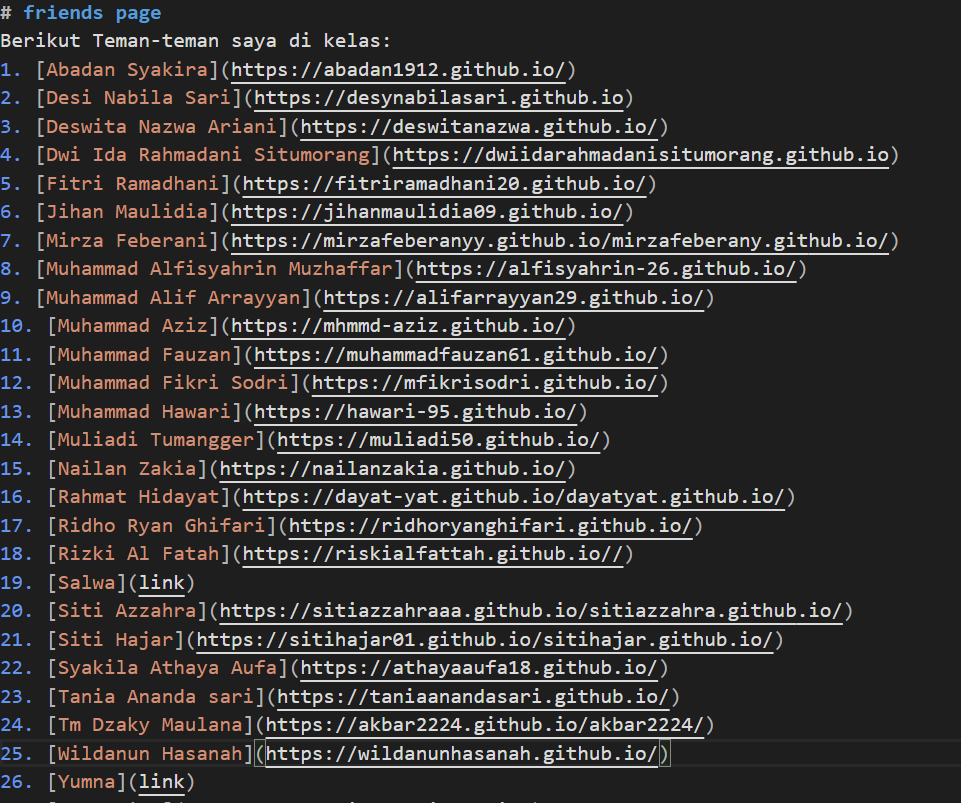Click the name 'Muhammad Aziz'
Screen dimensions: 961x803
coord(133,326)
